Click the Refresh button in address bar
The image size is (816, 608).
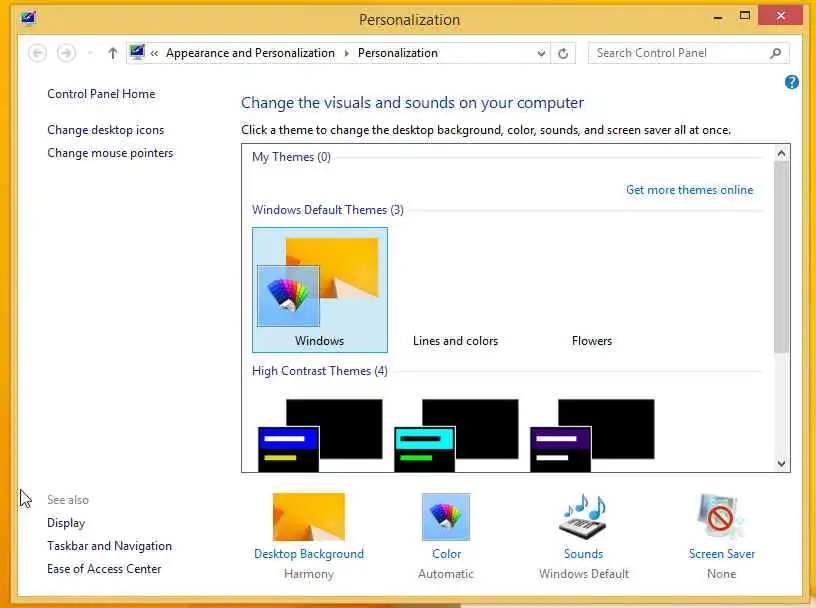563,53
